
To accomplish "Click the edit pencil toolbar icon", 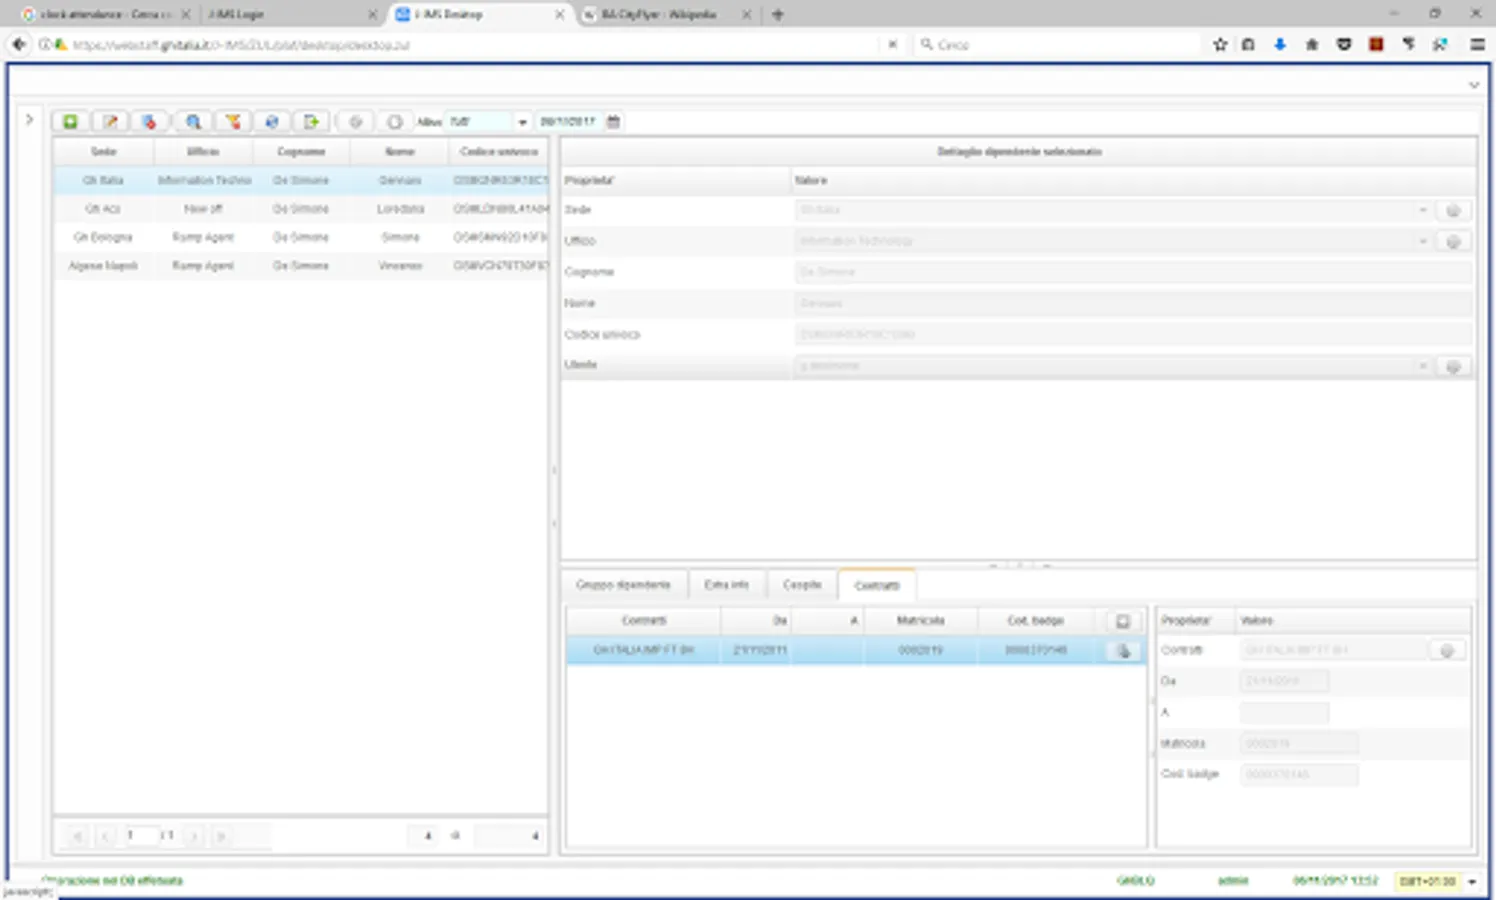I will pyautogui.click(x=110, y=122).
